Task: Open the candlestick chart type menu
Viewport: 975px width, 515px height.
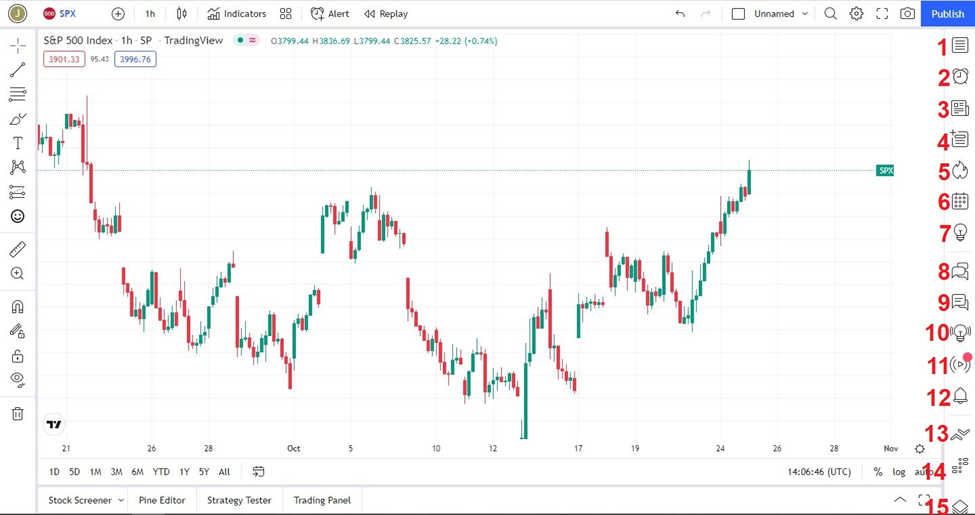Action: 182,14
